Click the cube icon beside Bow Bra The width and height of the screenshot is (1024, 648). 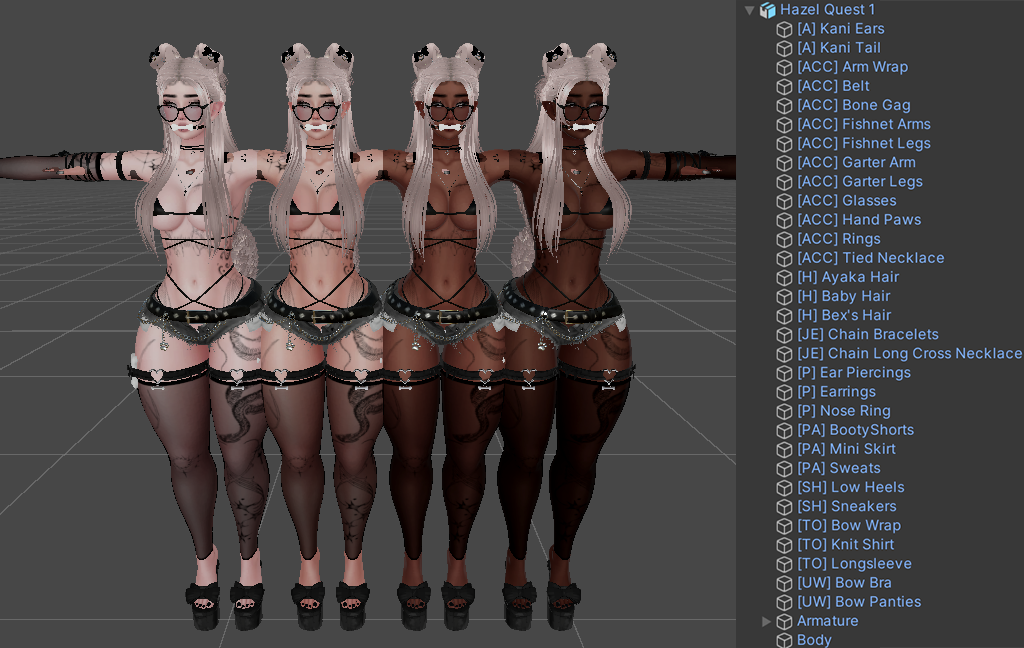[784, 583]
